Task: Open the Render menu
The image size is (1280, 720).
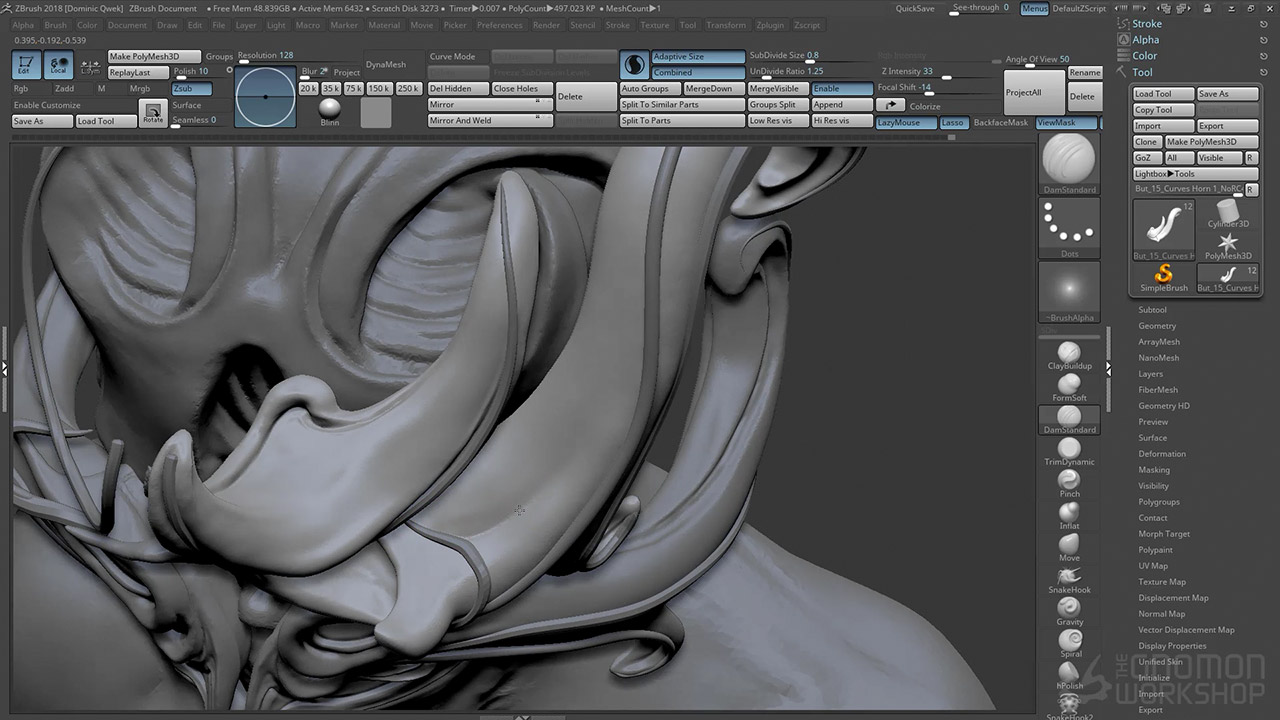Action: pos(546,25)
